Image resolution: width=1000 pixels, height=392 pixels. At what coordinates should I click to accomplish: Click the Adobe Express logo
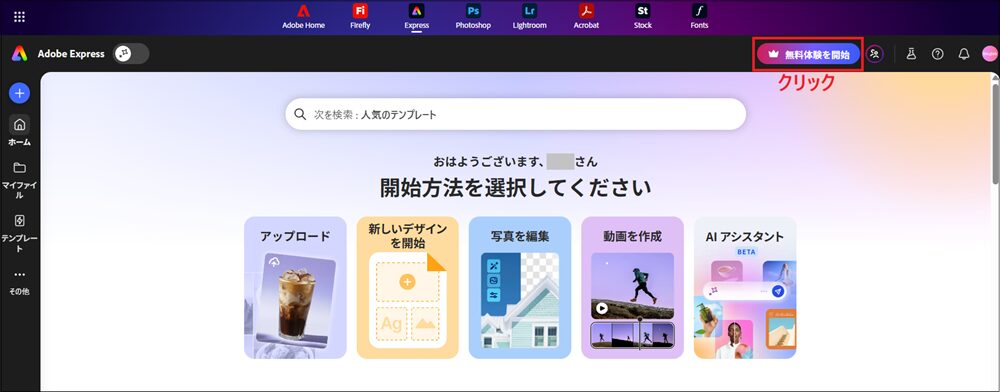pos(19,54)
